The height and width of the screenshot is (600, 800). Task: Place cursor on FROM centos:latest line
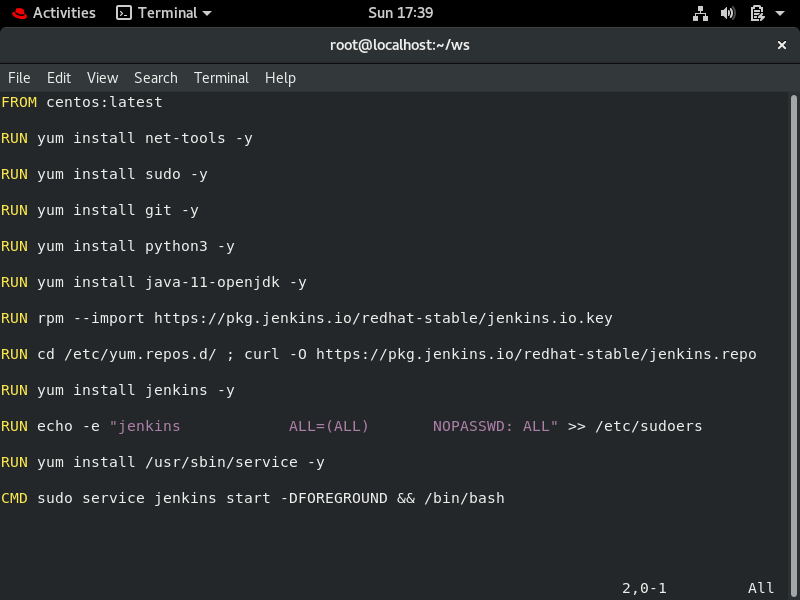pos(82,102)
